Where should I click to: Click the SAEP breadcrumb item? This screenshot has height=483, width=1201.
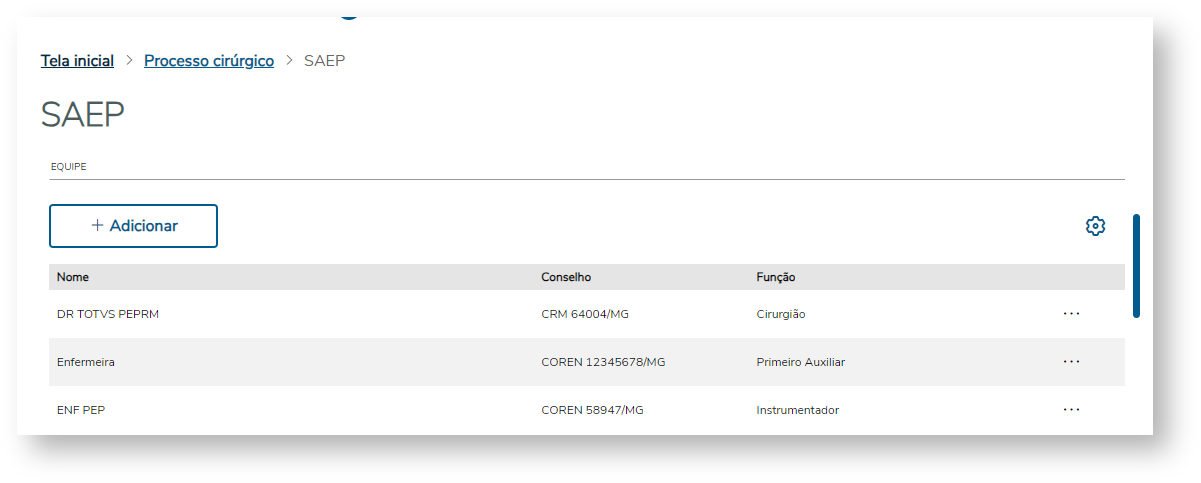coord(324,61)
